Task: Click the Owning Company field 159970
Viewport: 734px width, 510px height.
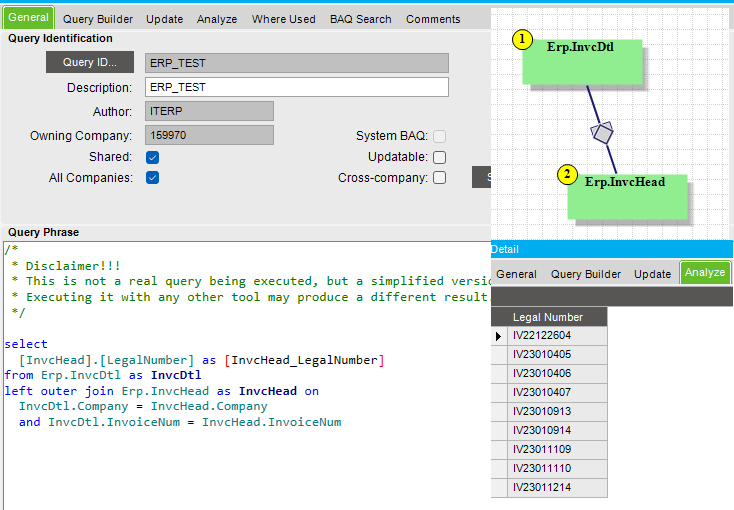Action: [x=209, y=135]
